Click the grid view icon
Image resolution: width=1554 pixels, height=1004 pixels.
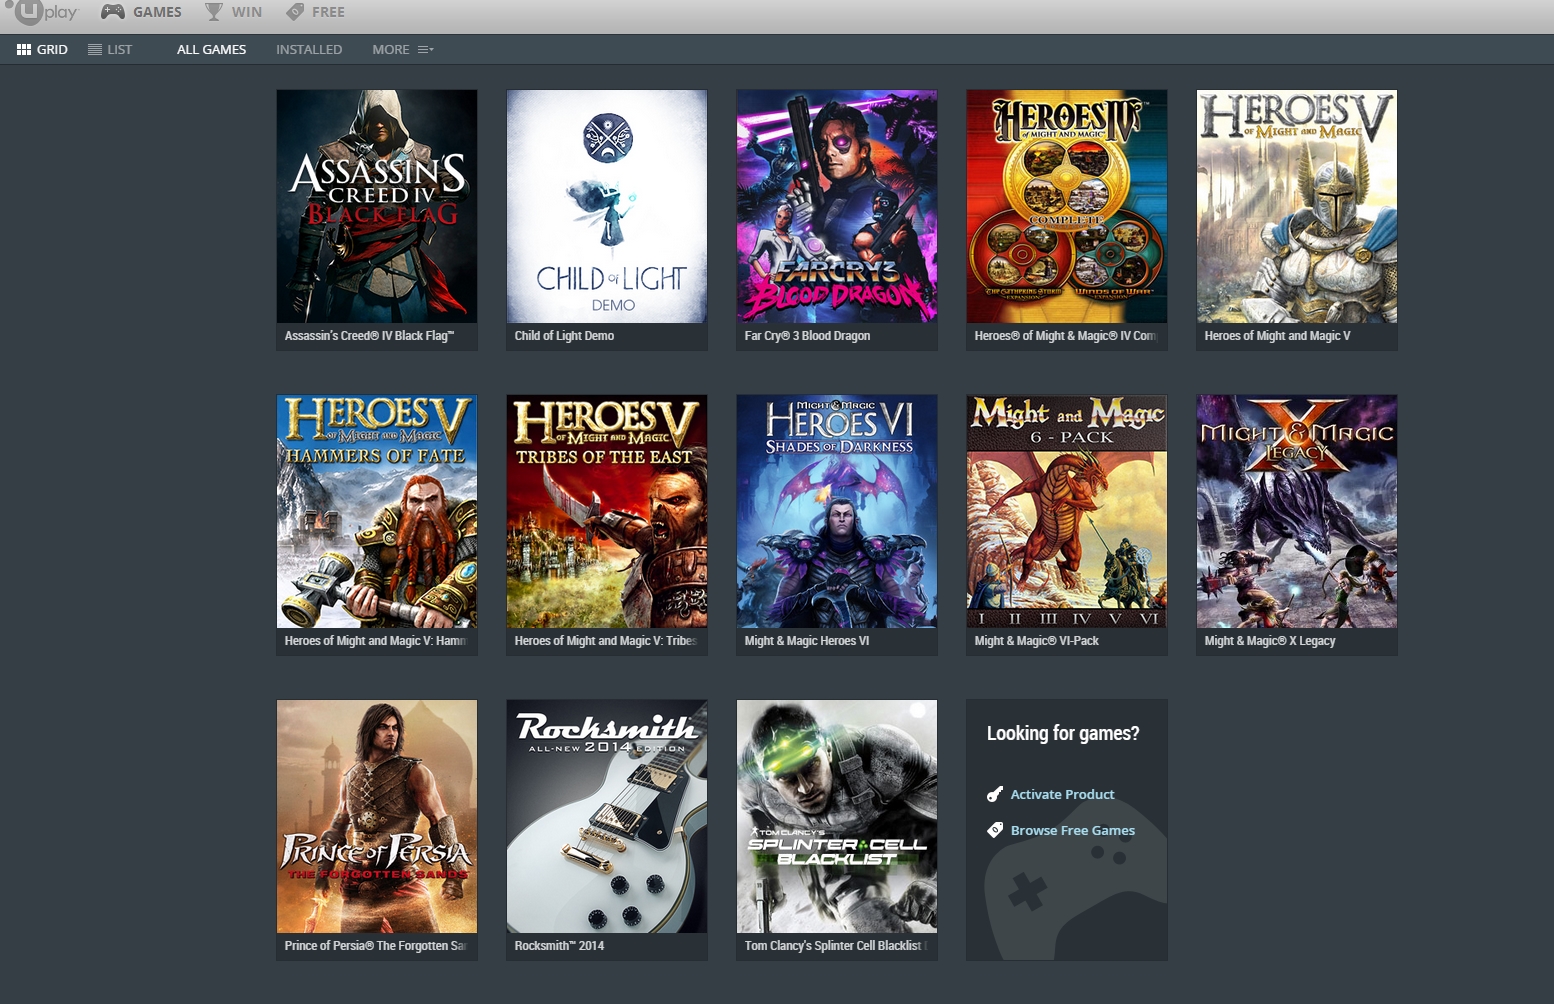click(x=24, y=49)
